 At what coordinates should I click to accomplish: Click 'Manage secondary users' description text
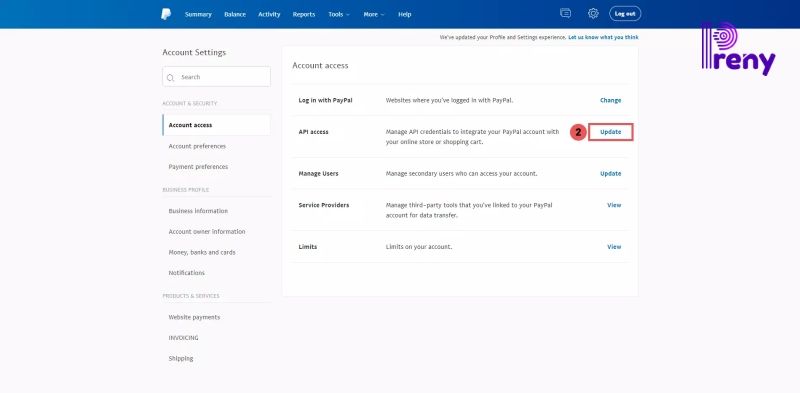point(461,174)
